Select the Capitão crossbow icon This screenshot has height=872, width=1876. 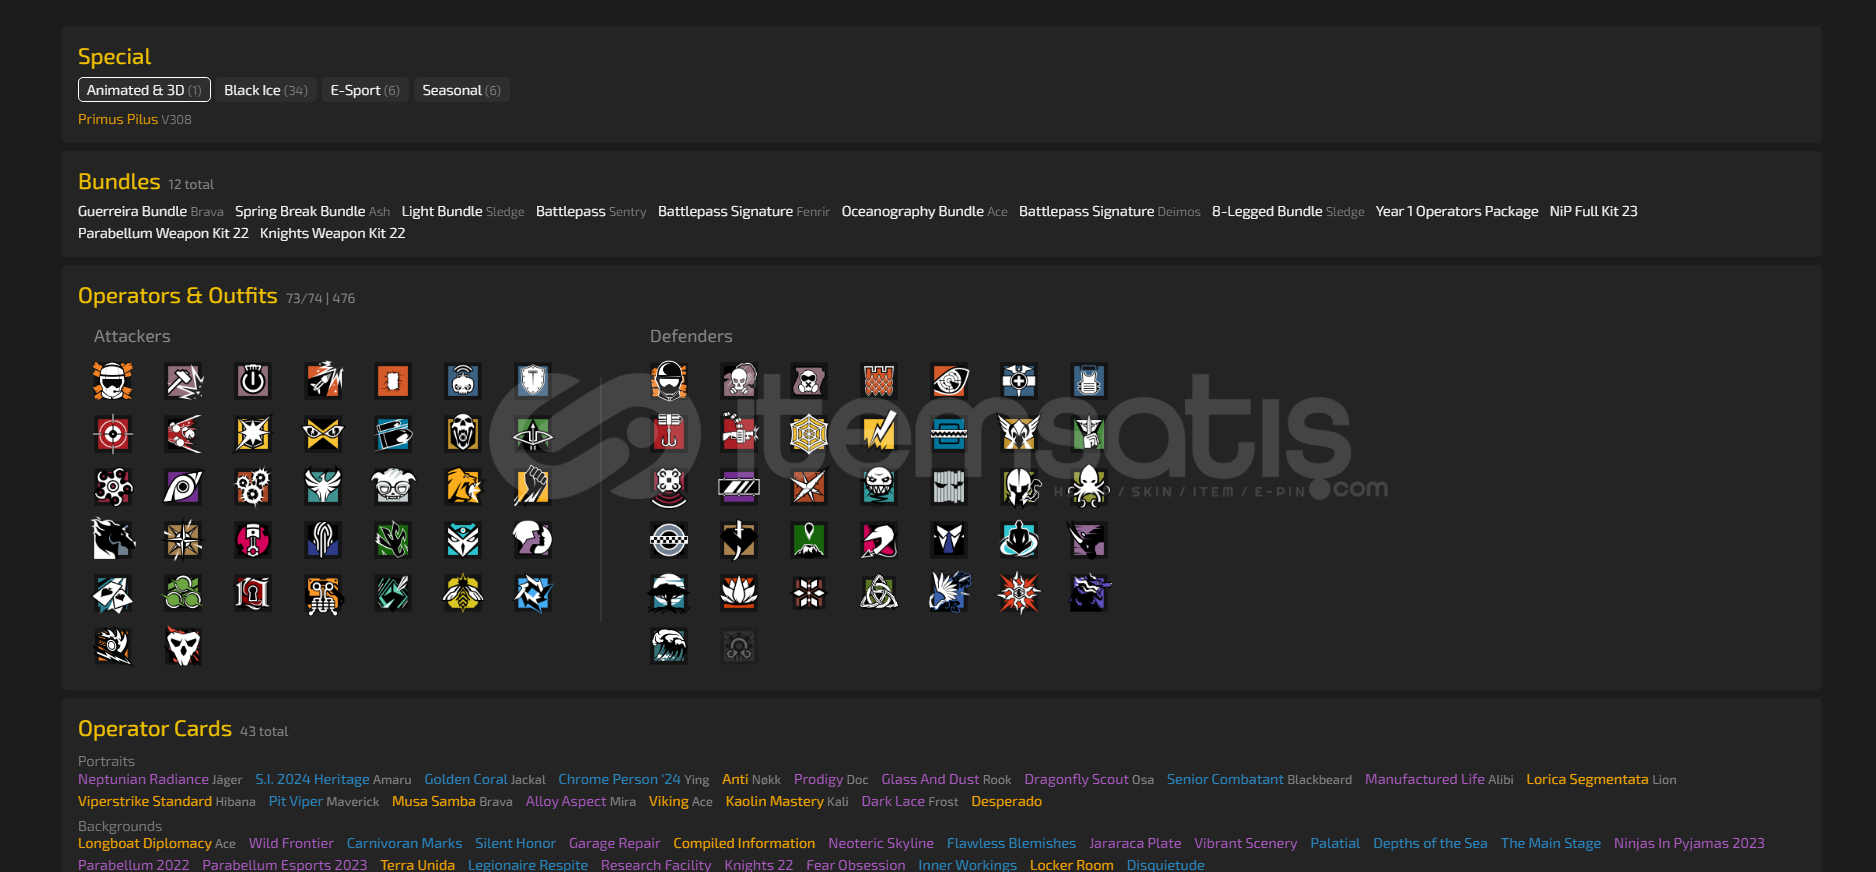tap(533, 434)
